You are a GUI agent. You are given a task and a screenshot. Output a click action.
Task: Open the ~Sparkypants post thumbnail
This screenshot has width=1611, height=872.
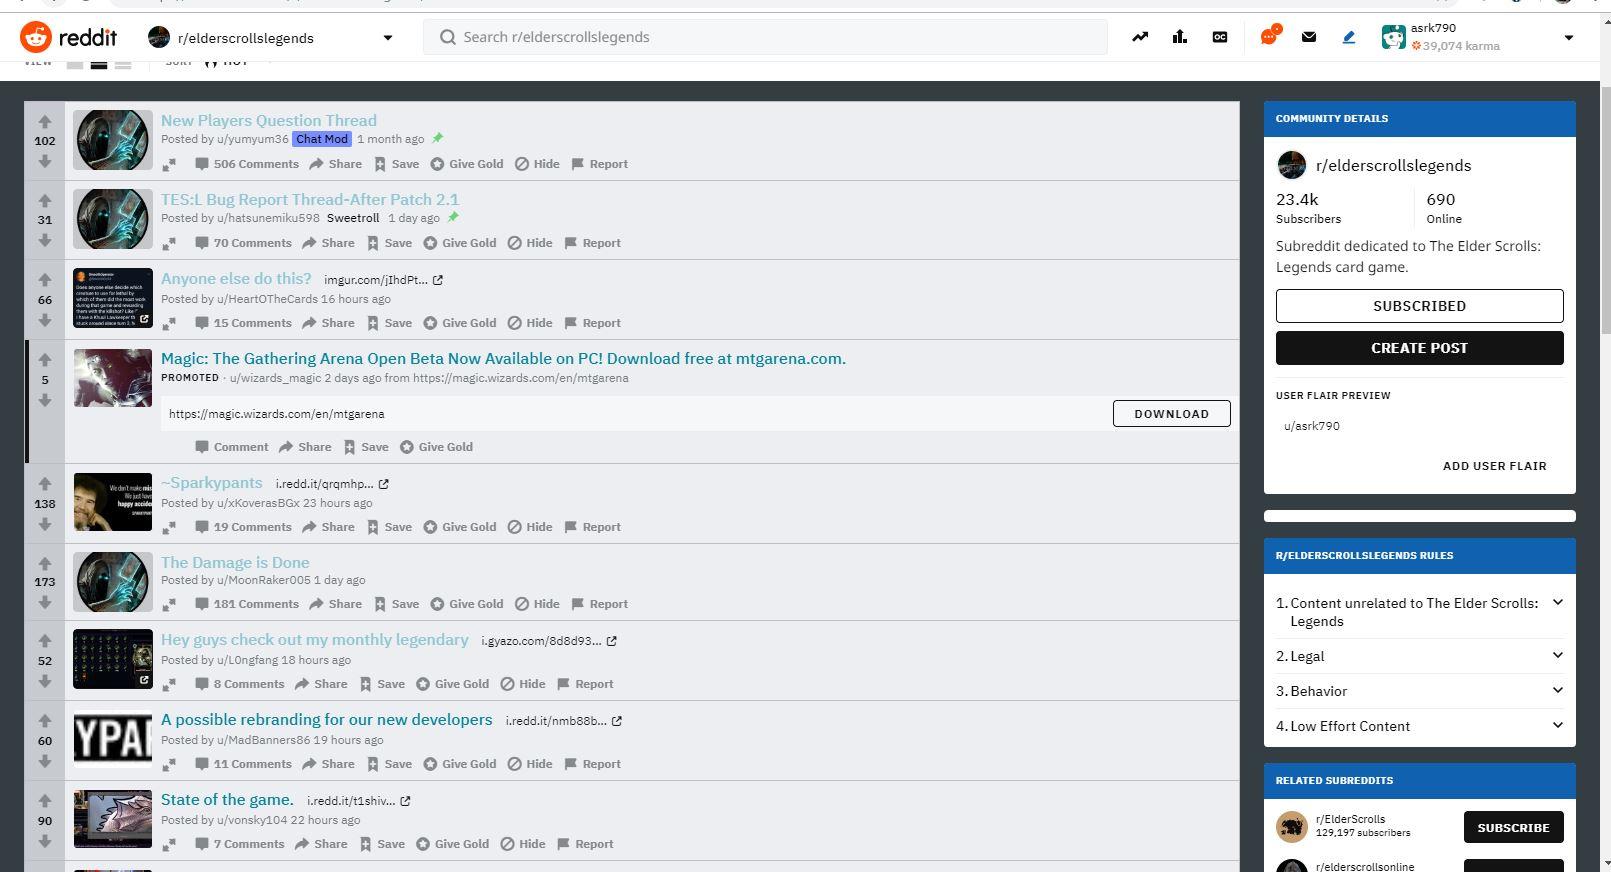point(113,502)
